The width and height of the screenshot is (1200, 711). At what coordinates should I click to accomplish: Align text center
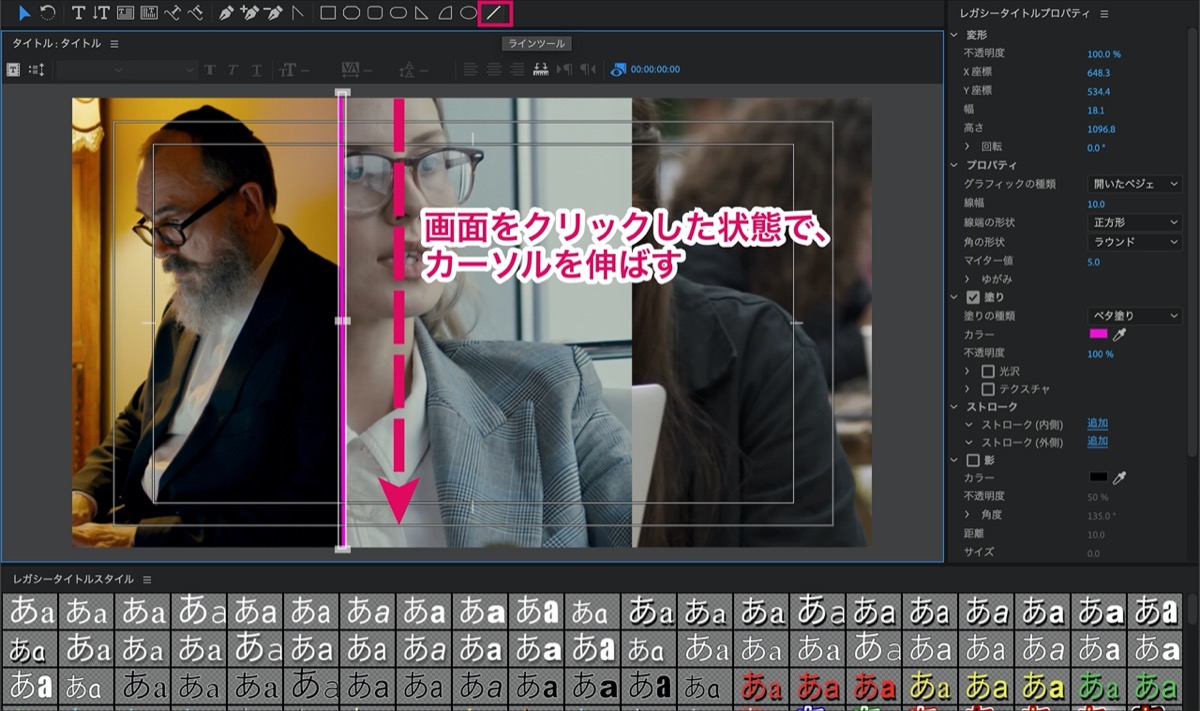[x=493, y=69]
